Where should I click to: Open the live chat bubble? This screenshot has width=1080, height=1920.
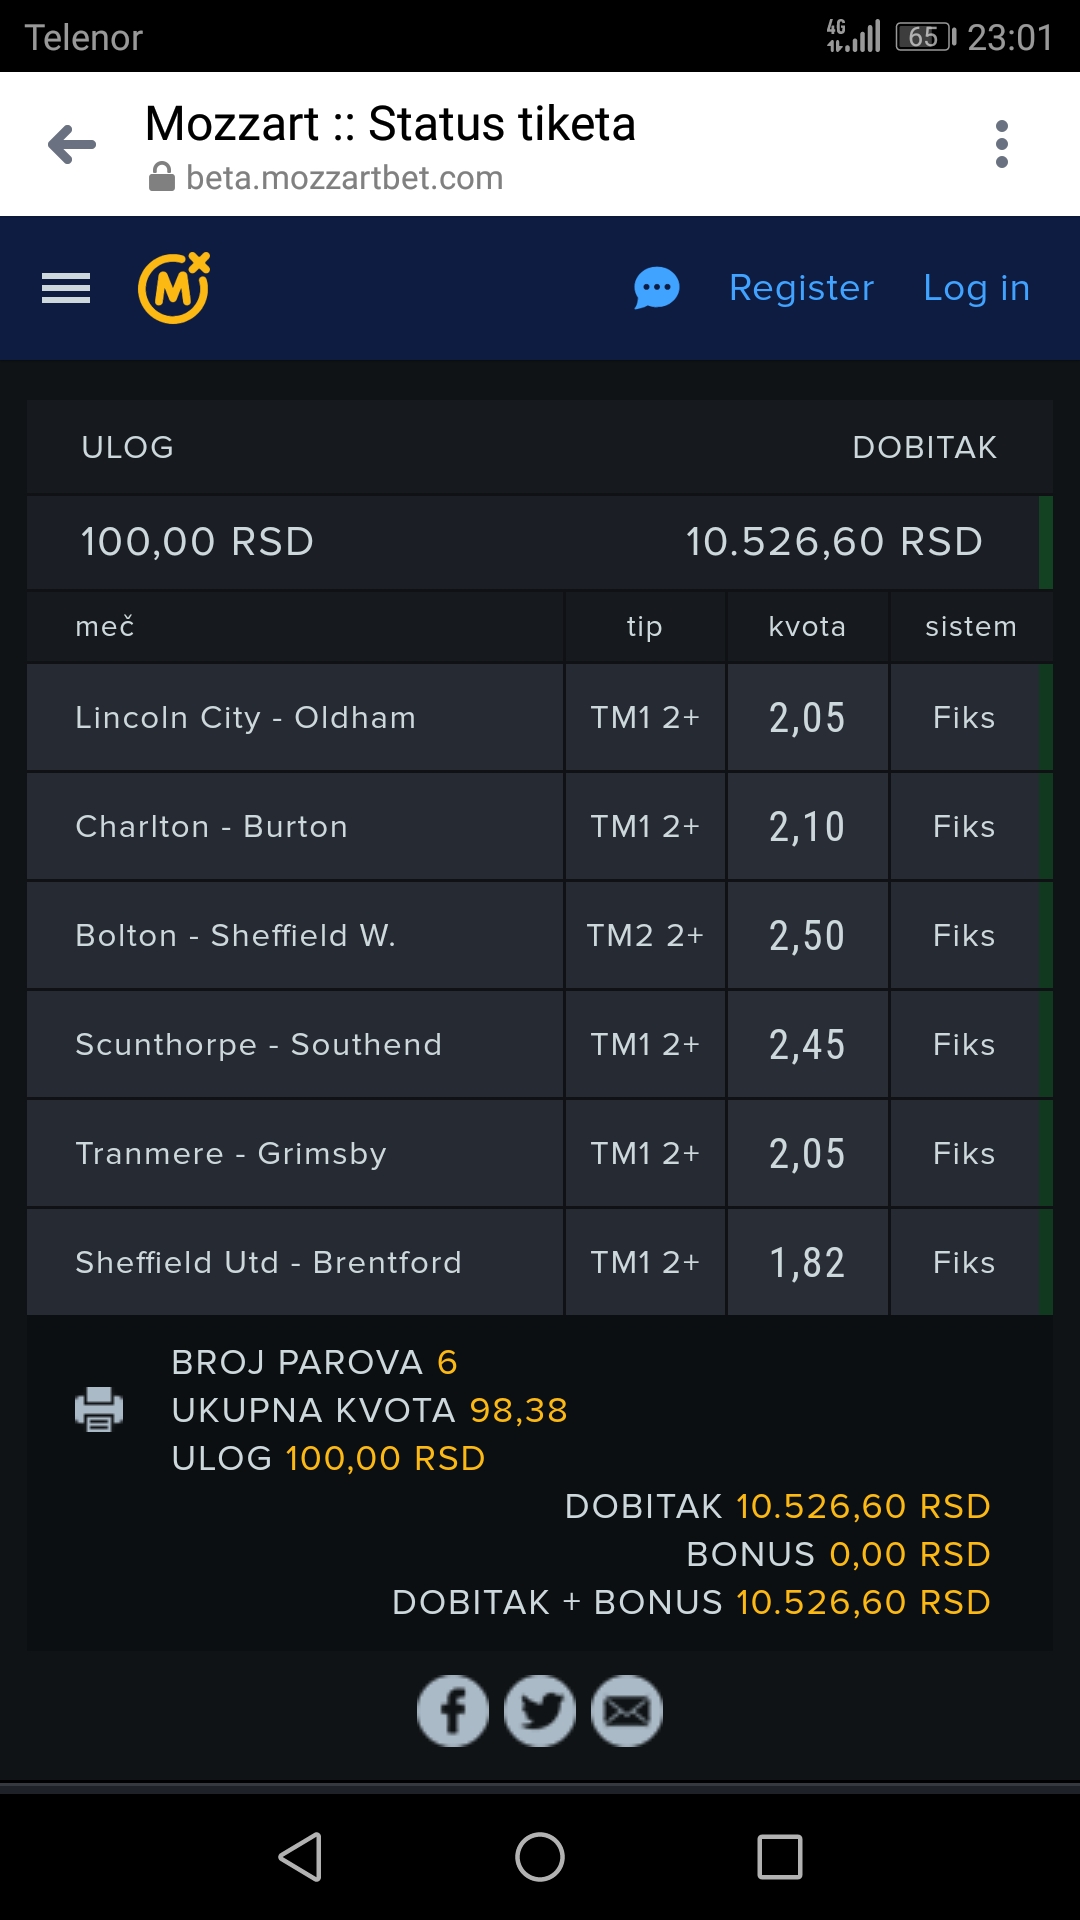pos(657,289)
